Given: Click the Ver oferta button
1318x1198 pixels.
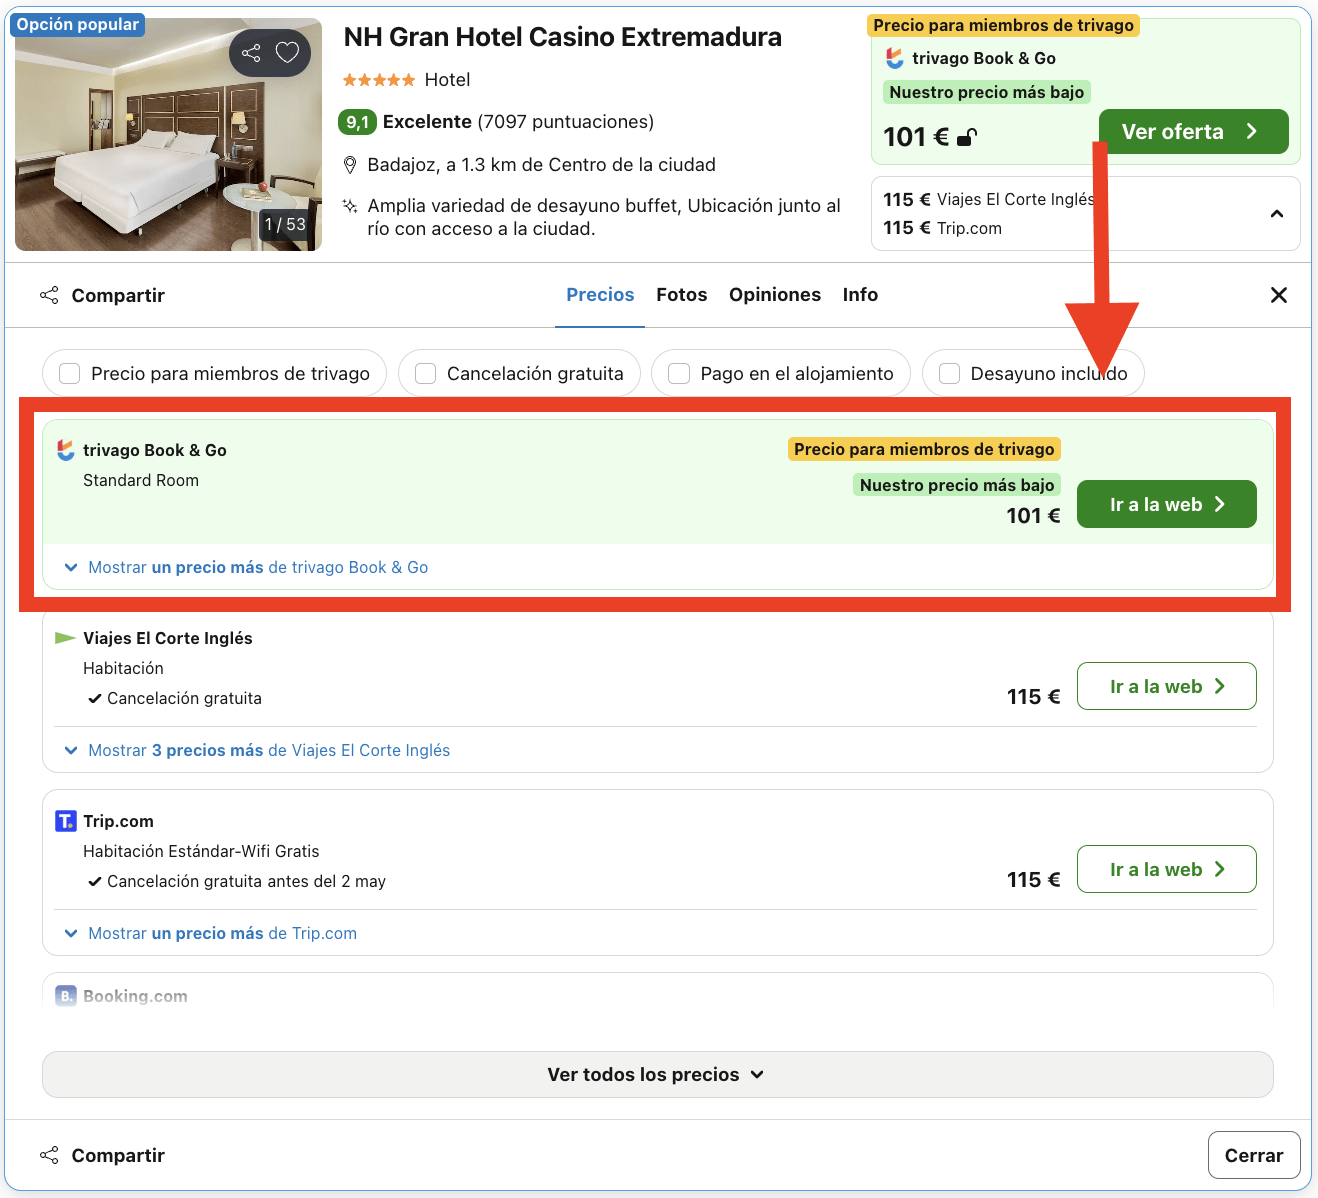Looking at the screenshot, I should point(1193,131).
